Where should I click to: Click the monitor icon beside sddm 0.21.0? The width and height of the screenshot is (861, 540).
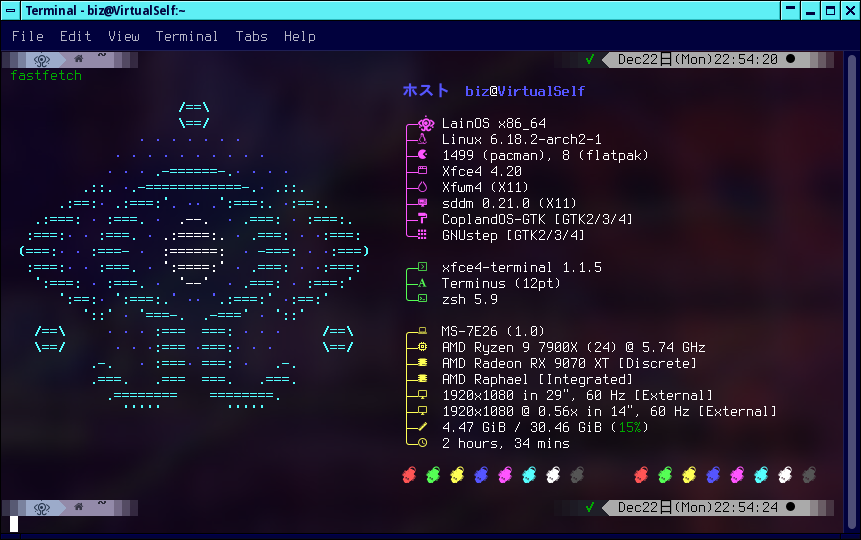pyautogui.click(x=422, y=203)
